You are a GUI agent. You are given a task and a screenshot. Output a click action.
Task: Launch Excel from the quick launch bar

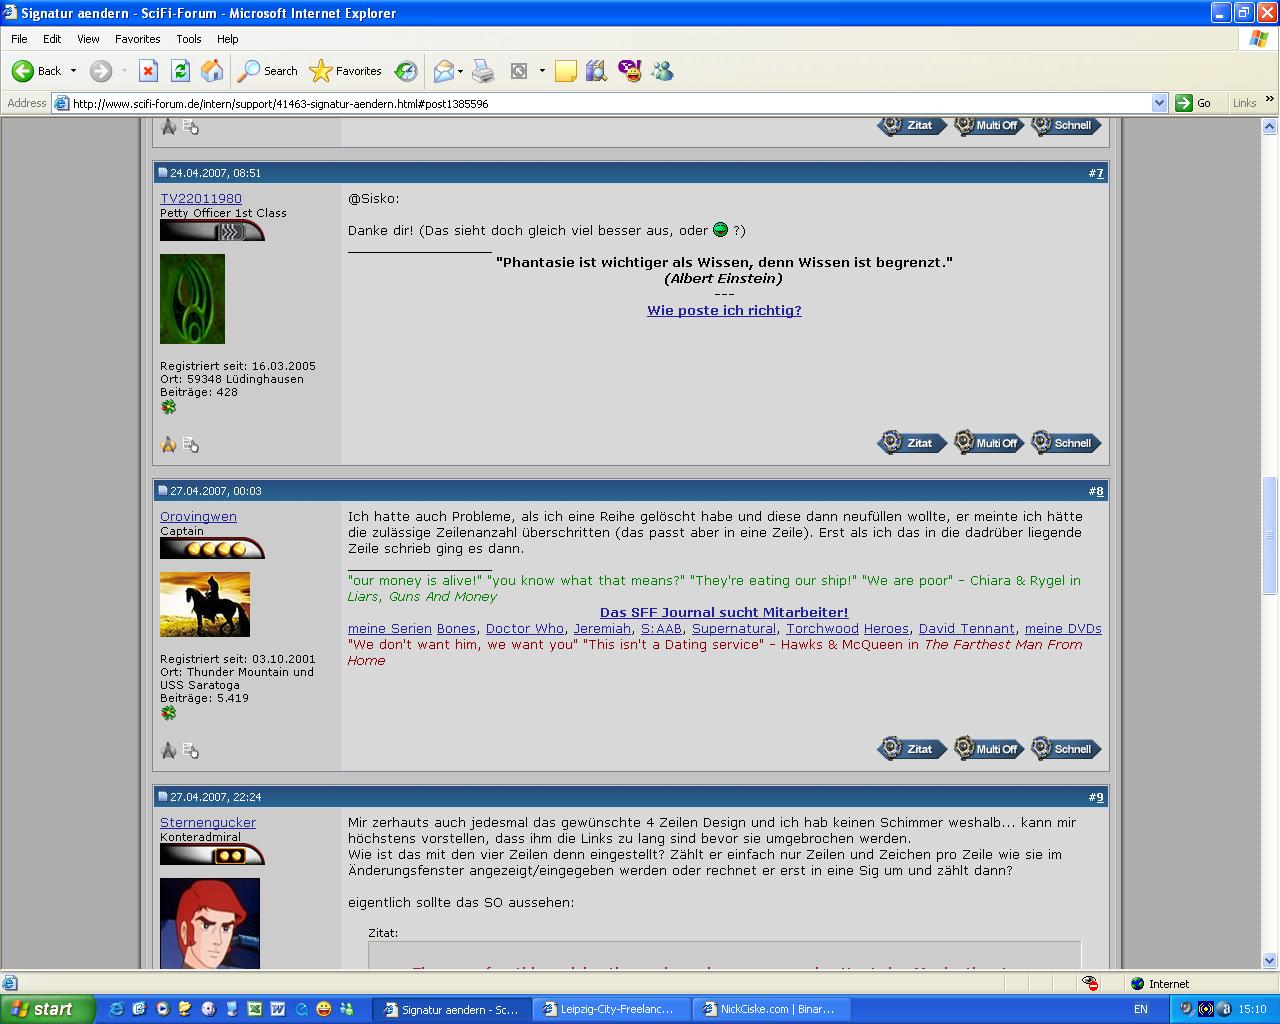pyautogui.click(x=254, y=1009)
